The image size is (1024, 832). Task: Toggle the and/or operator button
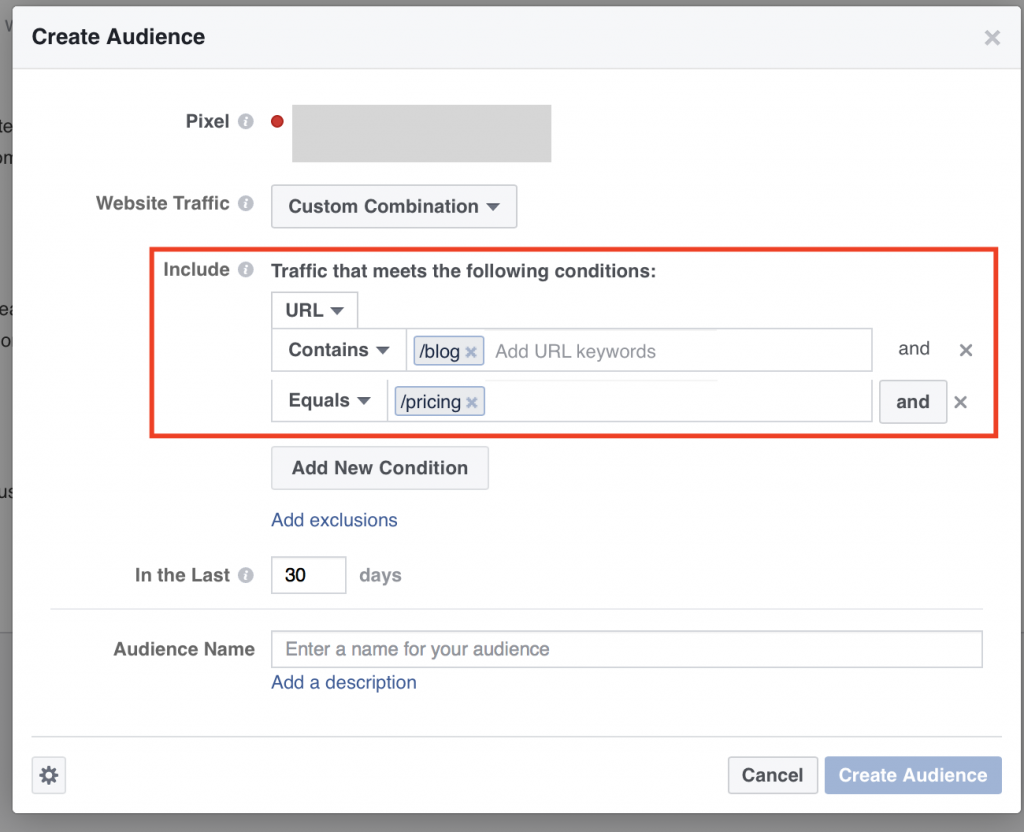pyautogui.click(x=912, y=401)
